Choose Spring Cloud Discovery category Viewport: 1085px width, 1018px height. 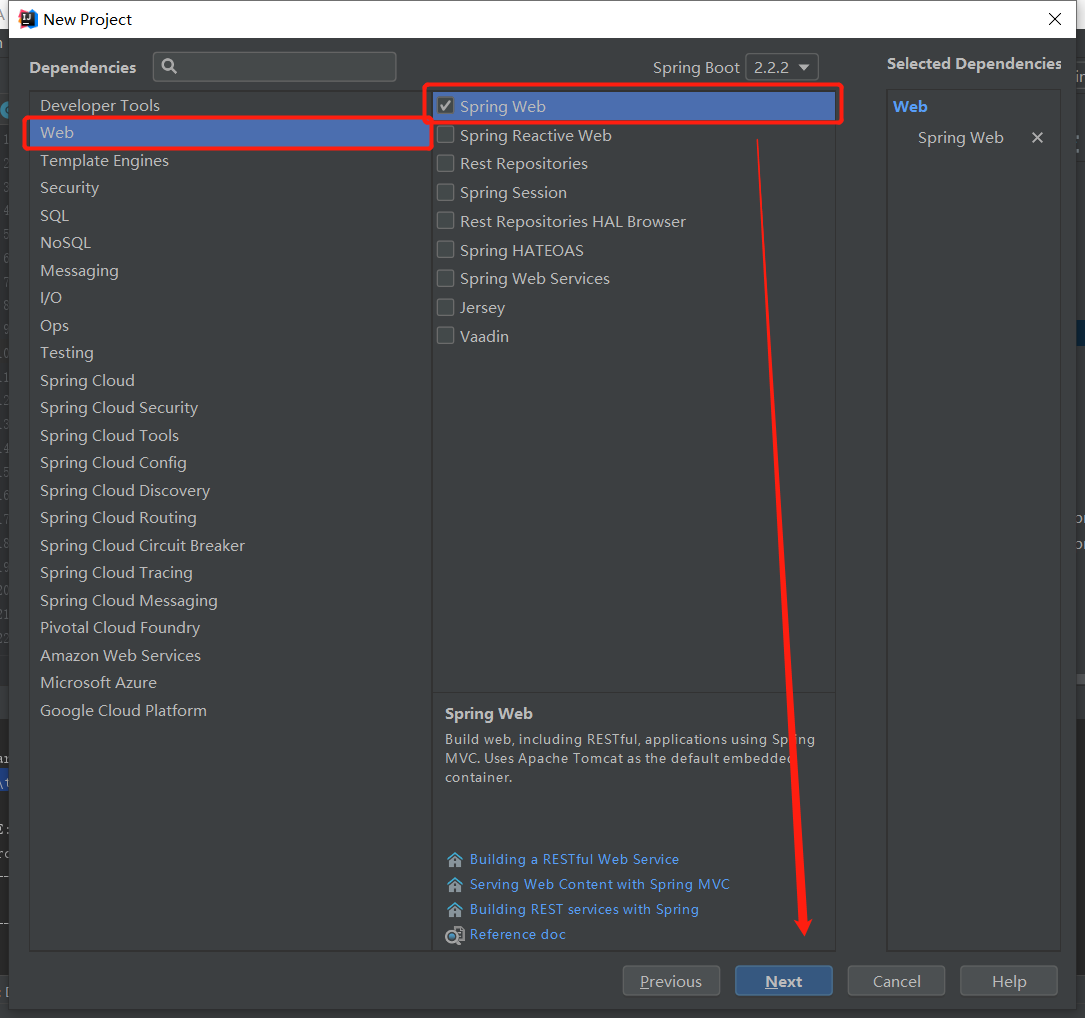pyautogui.click(x=230, y=491)
